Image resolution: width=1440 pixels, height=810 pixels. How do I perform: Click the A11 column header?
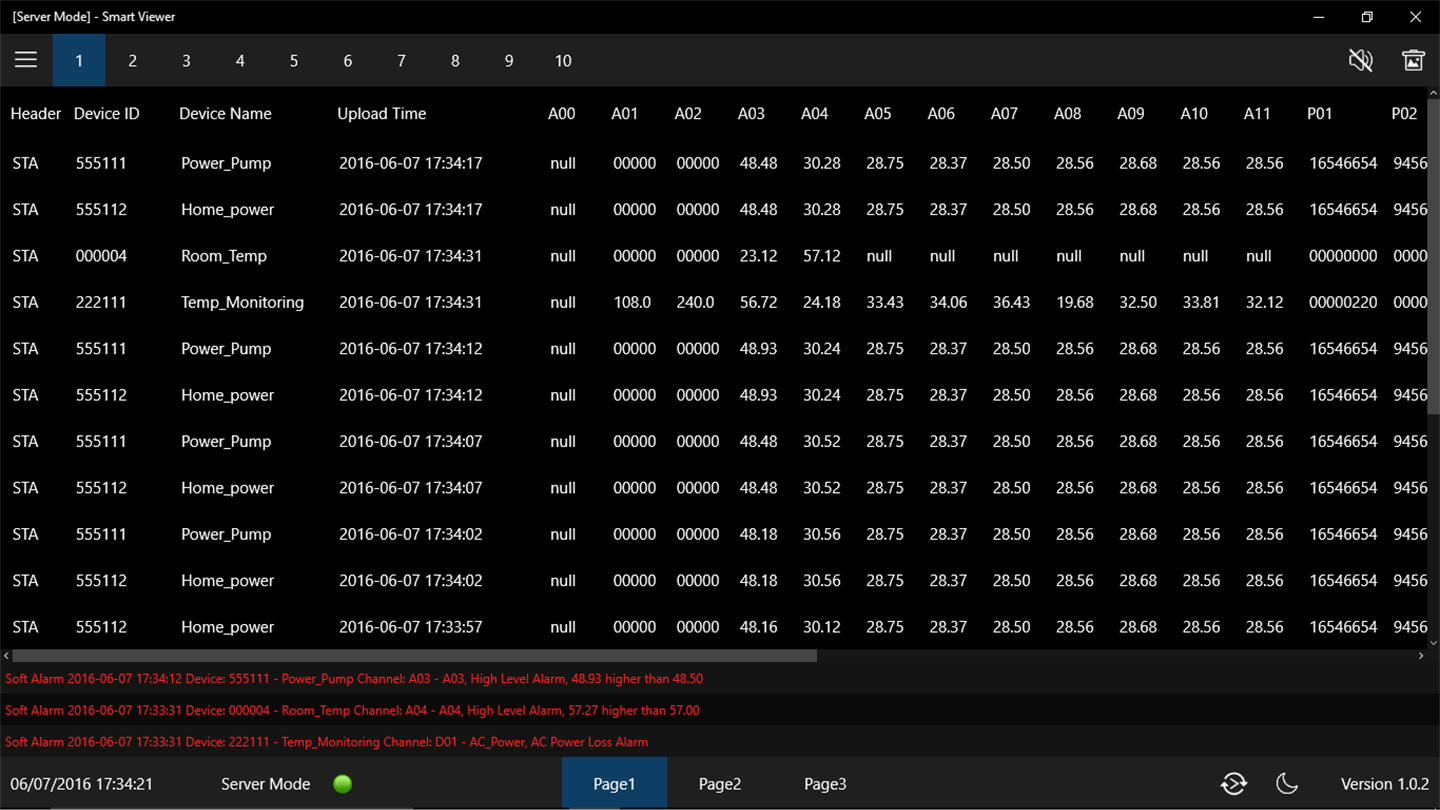[1257, 113]
